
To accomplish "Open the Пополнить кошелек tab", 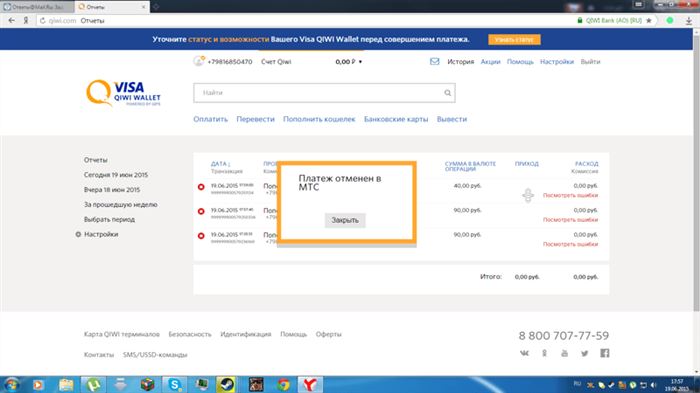I will 319,119.
